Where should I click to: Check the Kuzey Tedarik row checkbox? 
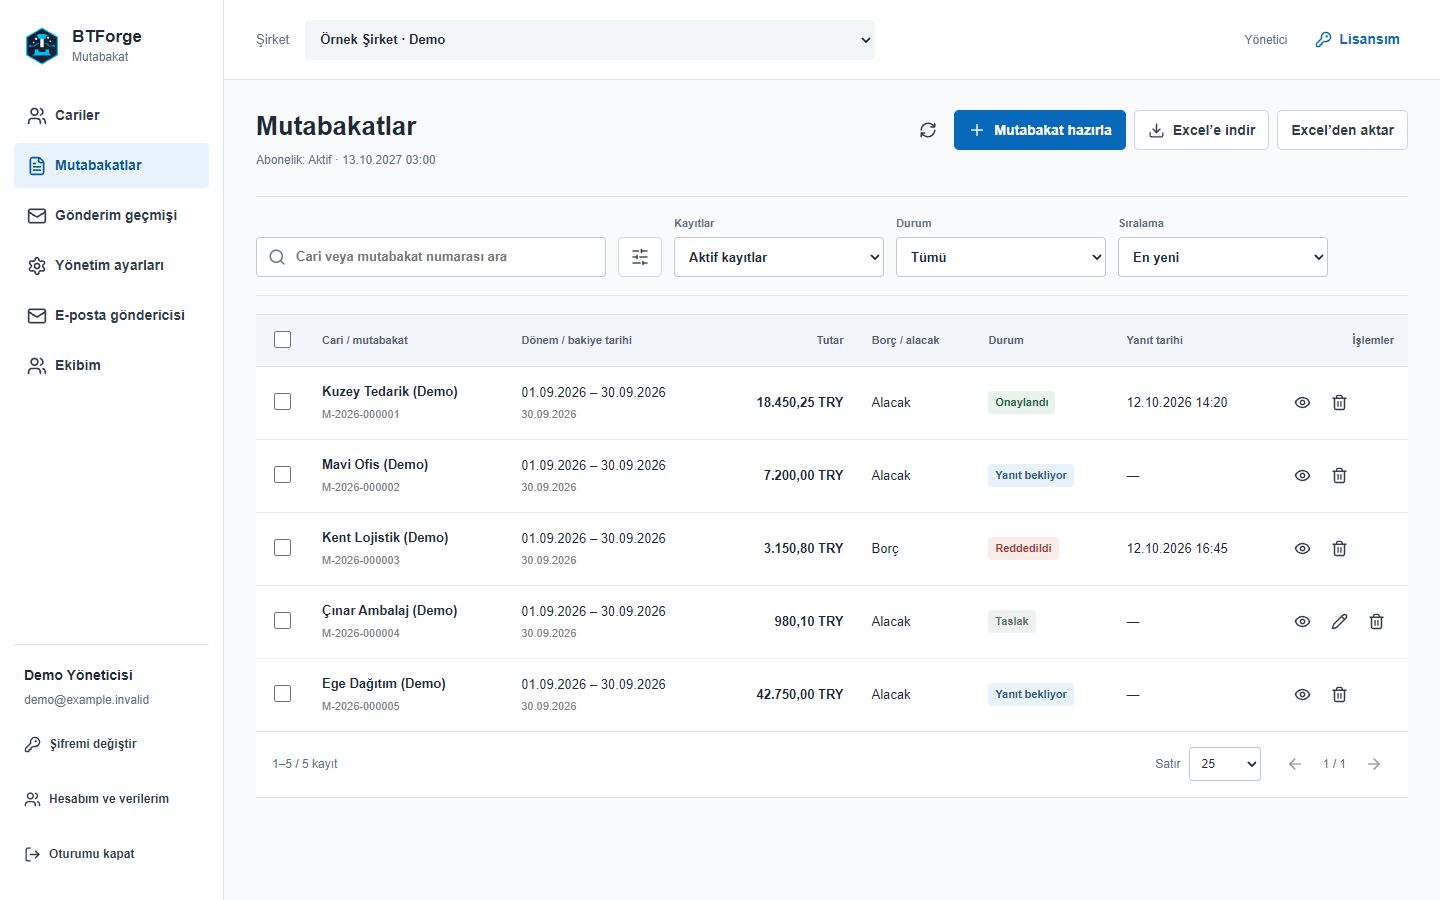coord(282,401)
